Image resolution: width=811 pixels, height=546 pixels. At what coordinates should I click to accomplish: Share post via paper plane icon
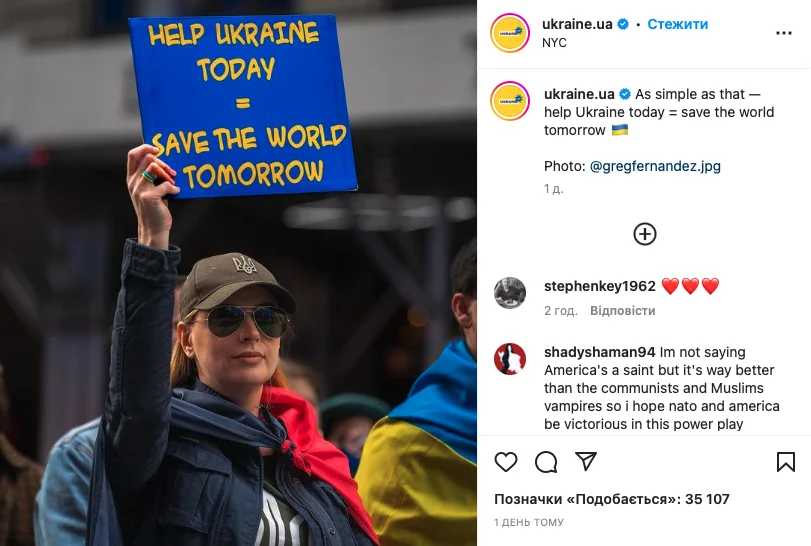(x=586, y=461)
